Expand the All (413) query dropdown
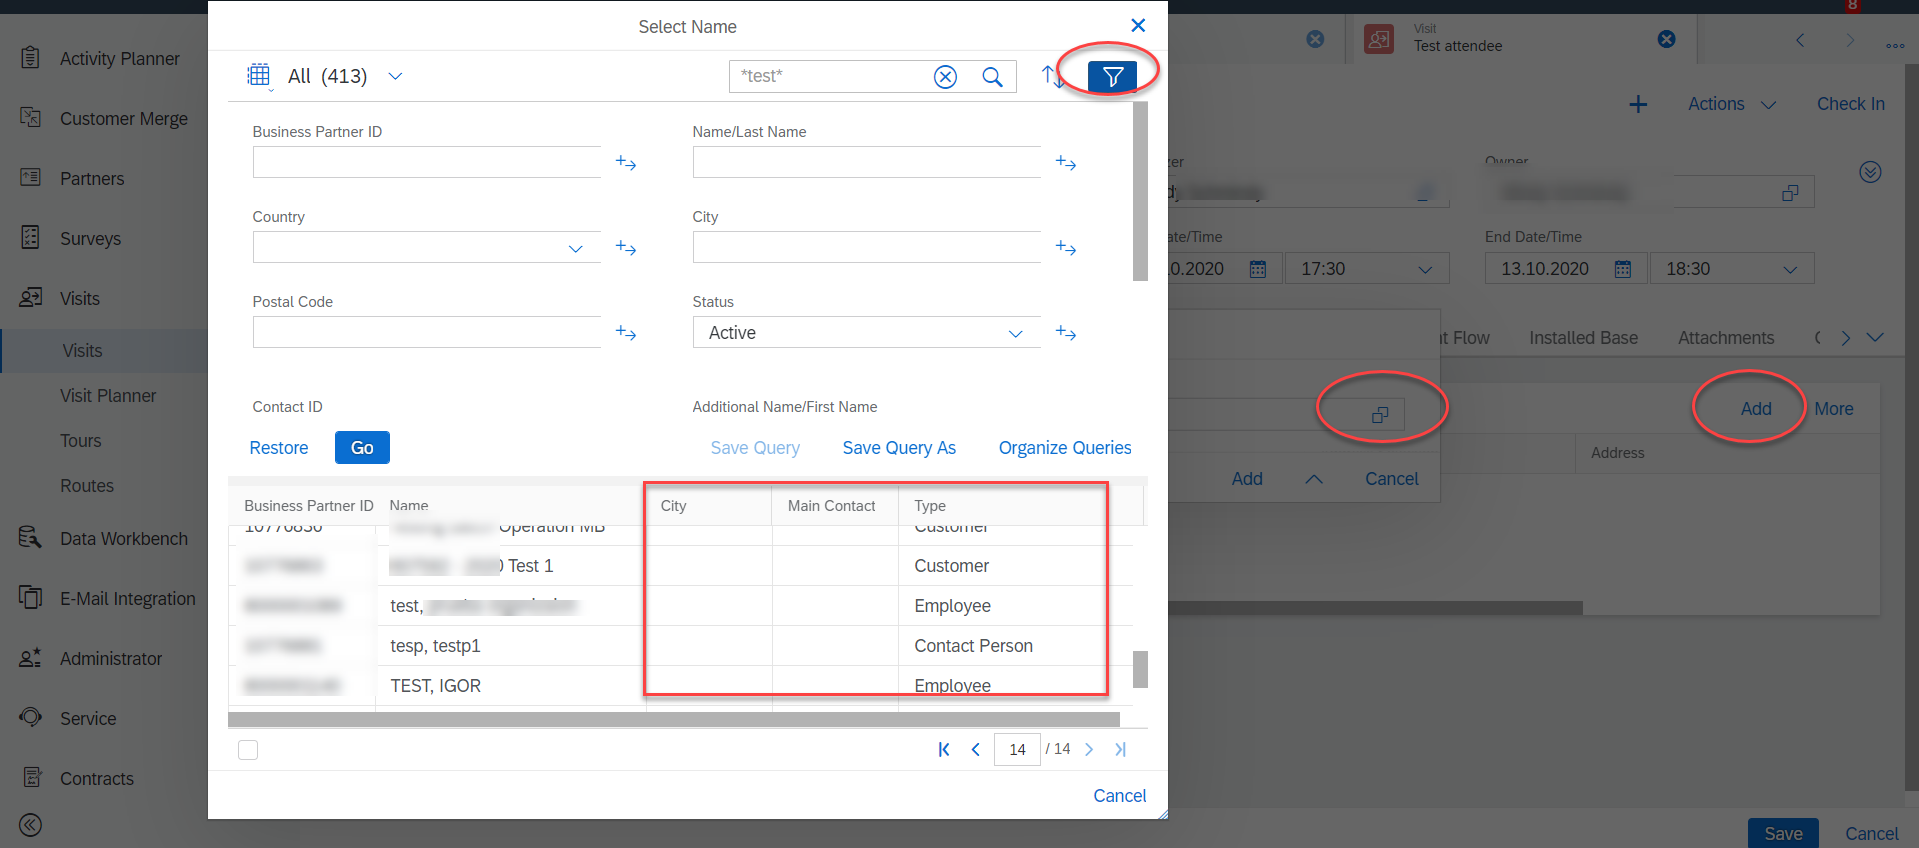1919x848 pixels. (x=395, y=76)
